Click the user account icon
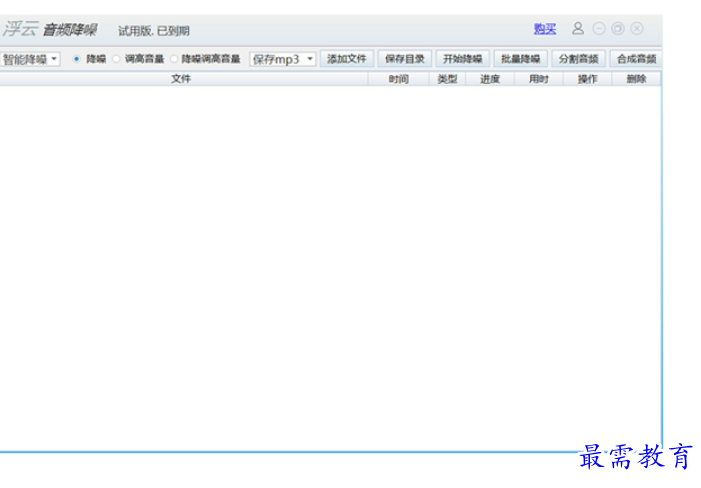 (x=578, y=29)
